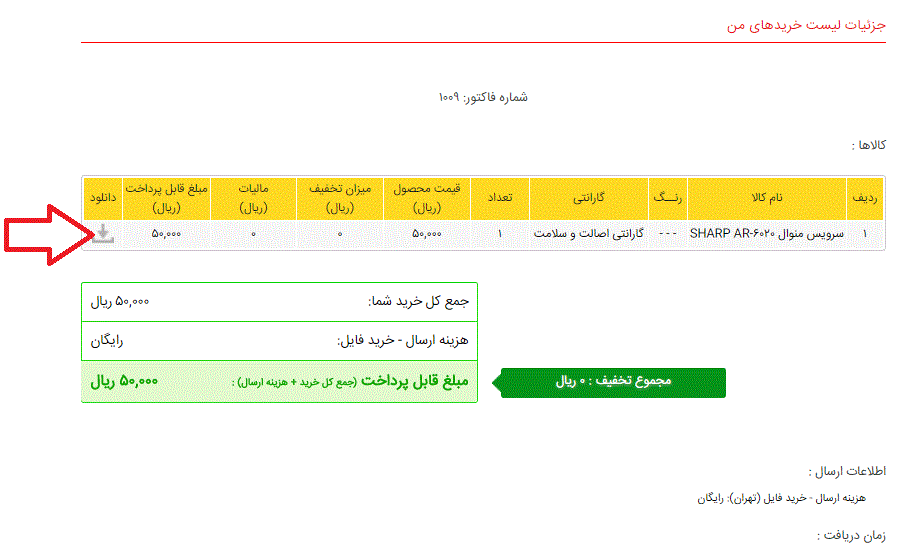Click the 'مالیات' column header
Viewport: 897px width, 545px height.
253,198
